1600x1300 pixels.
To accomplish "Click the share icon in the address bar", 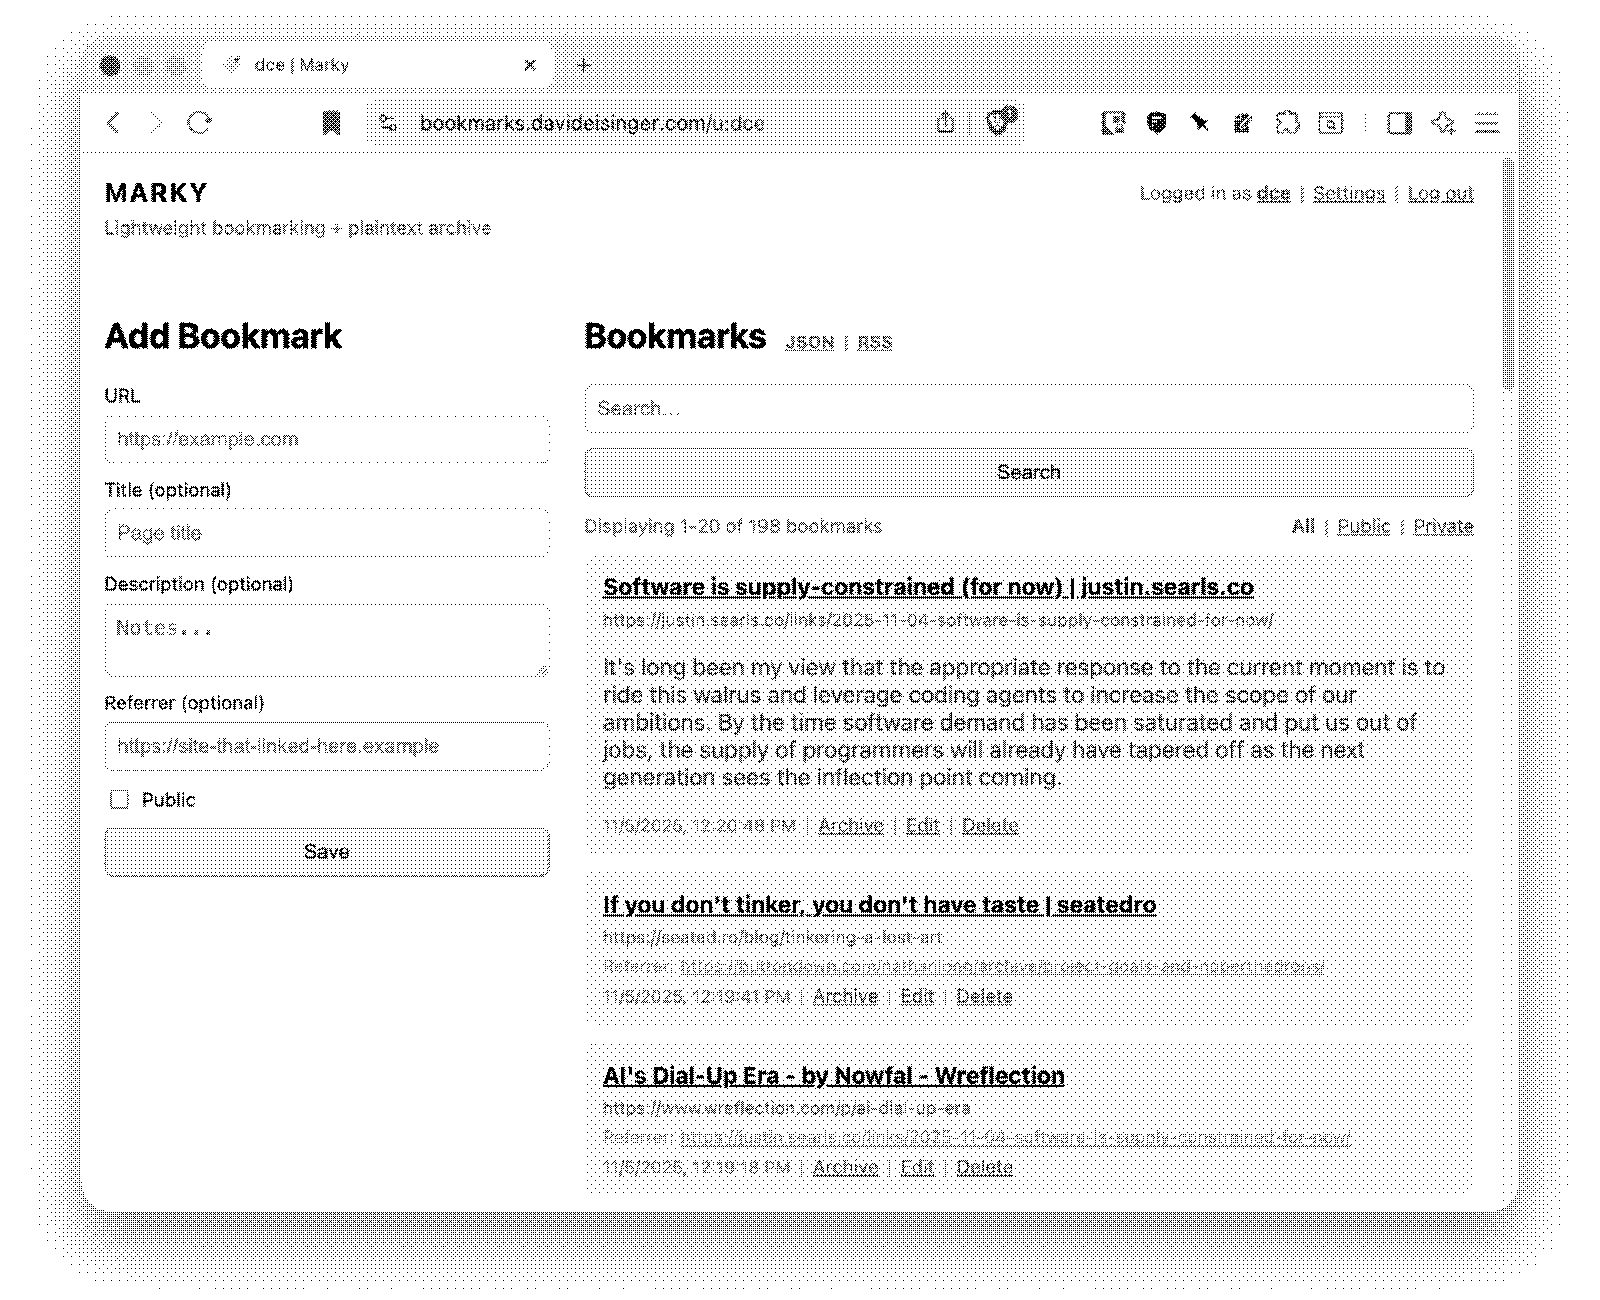I will click(x=945, y=123).
